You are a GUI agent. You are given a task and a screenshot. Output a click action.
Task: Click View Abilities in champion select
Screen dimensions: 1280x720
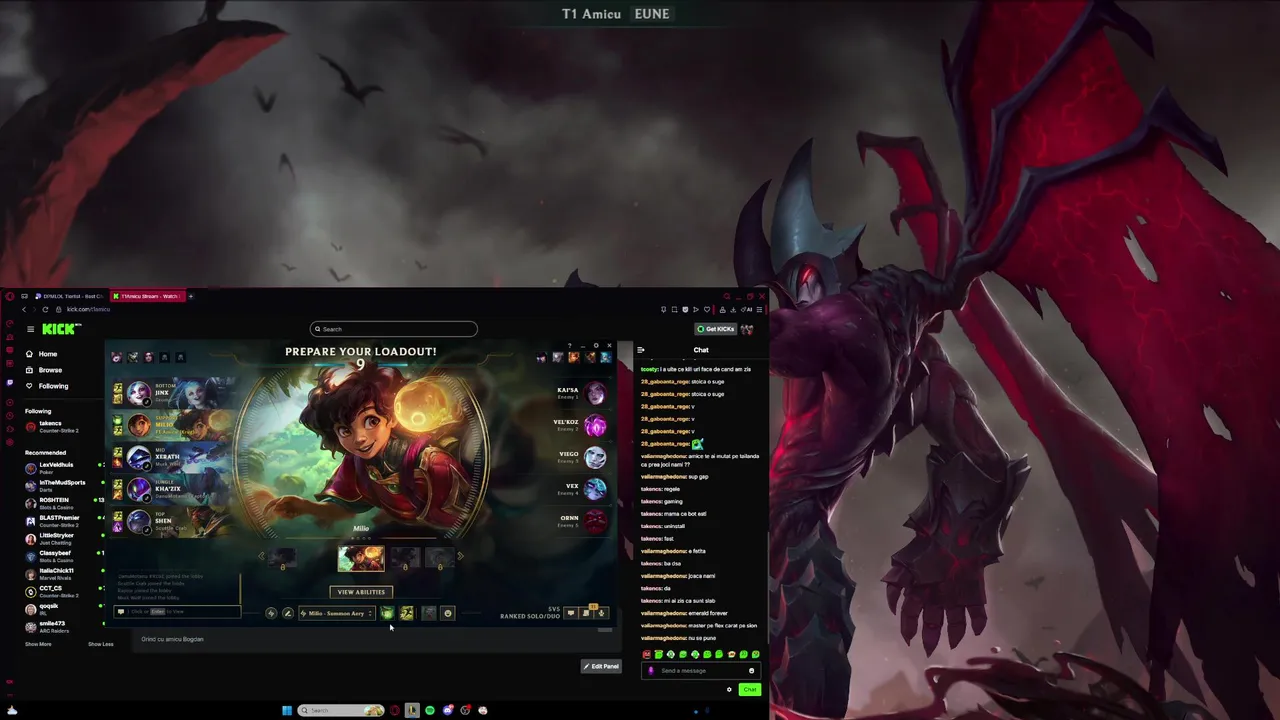[361, 592]
